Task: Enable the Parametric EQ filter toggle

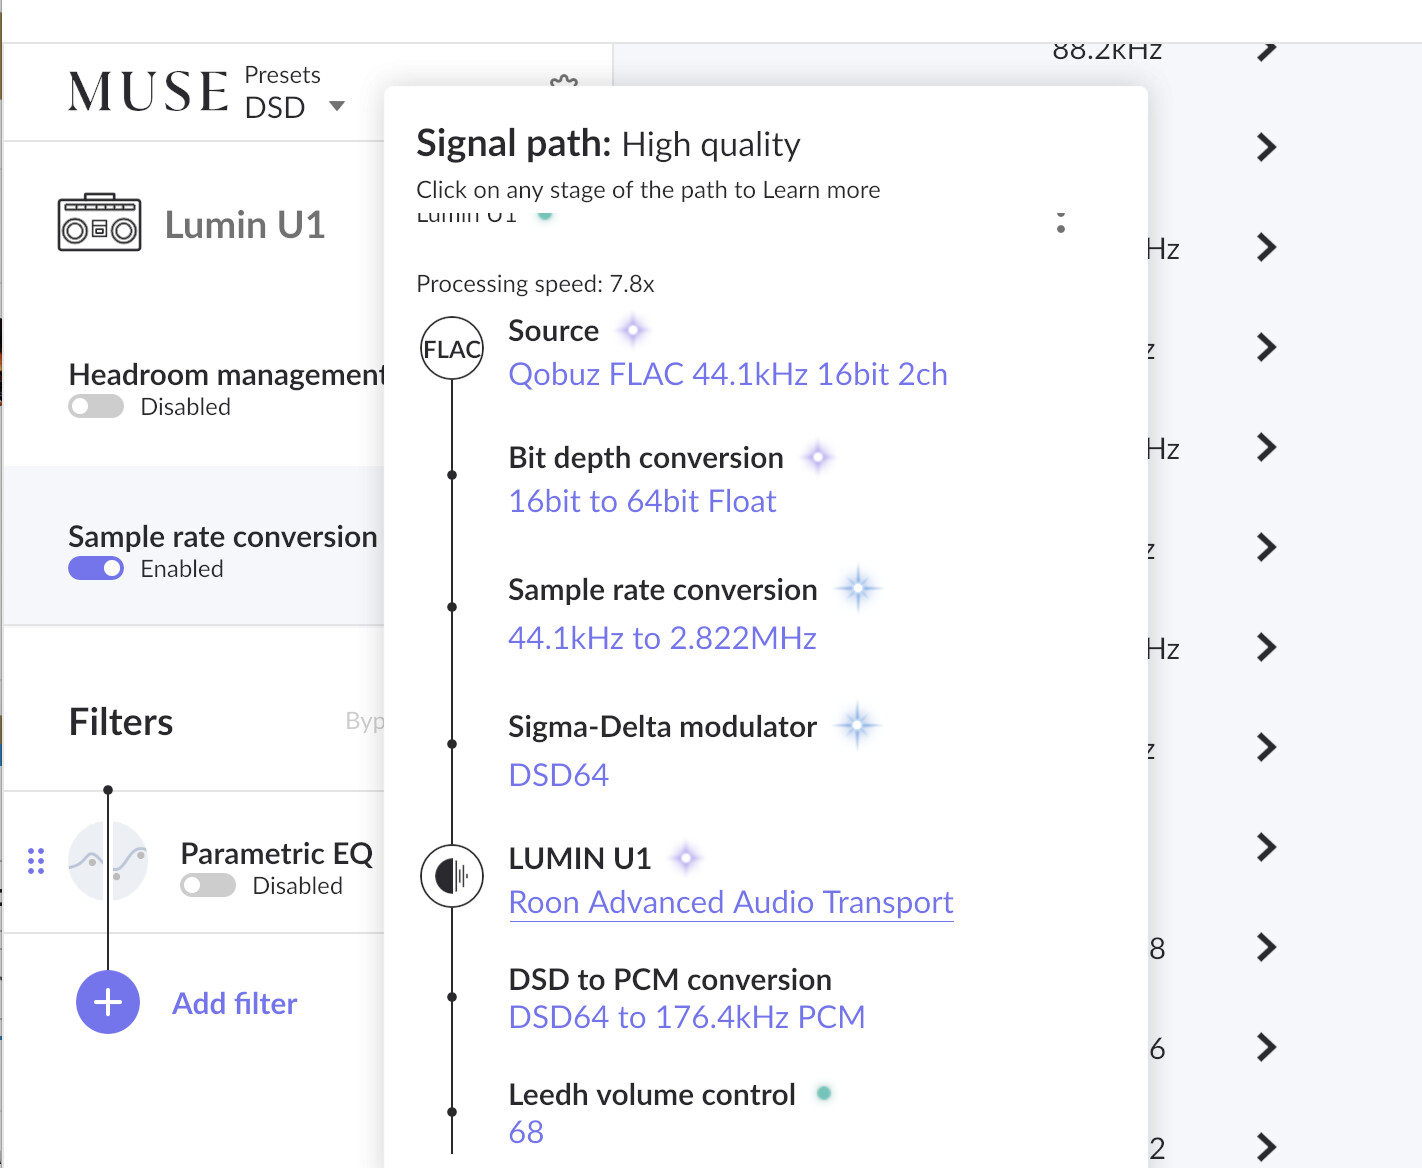Action: point(208,886)
